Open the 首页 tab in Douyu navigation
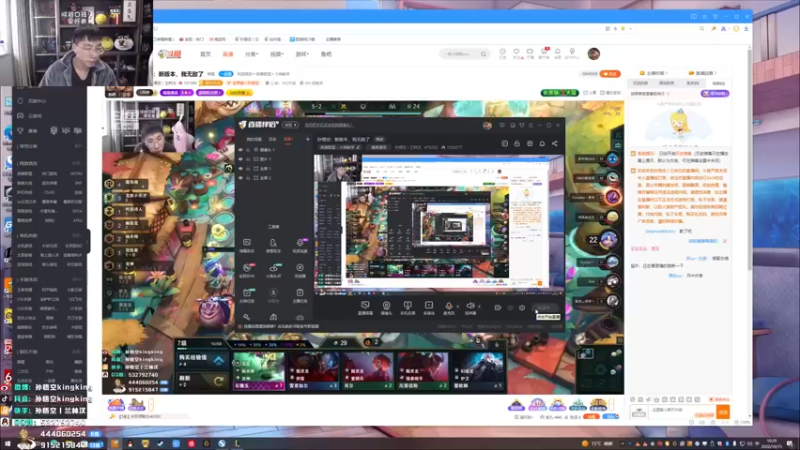This screenshot has width=800, height=450. point(205,54)
